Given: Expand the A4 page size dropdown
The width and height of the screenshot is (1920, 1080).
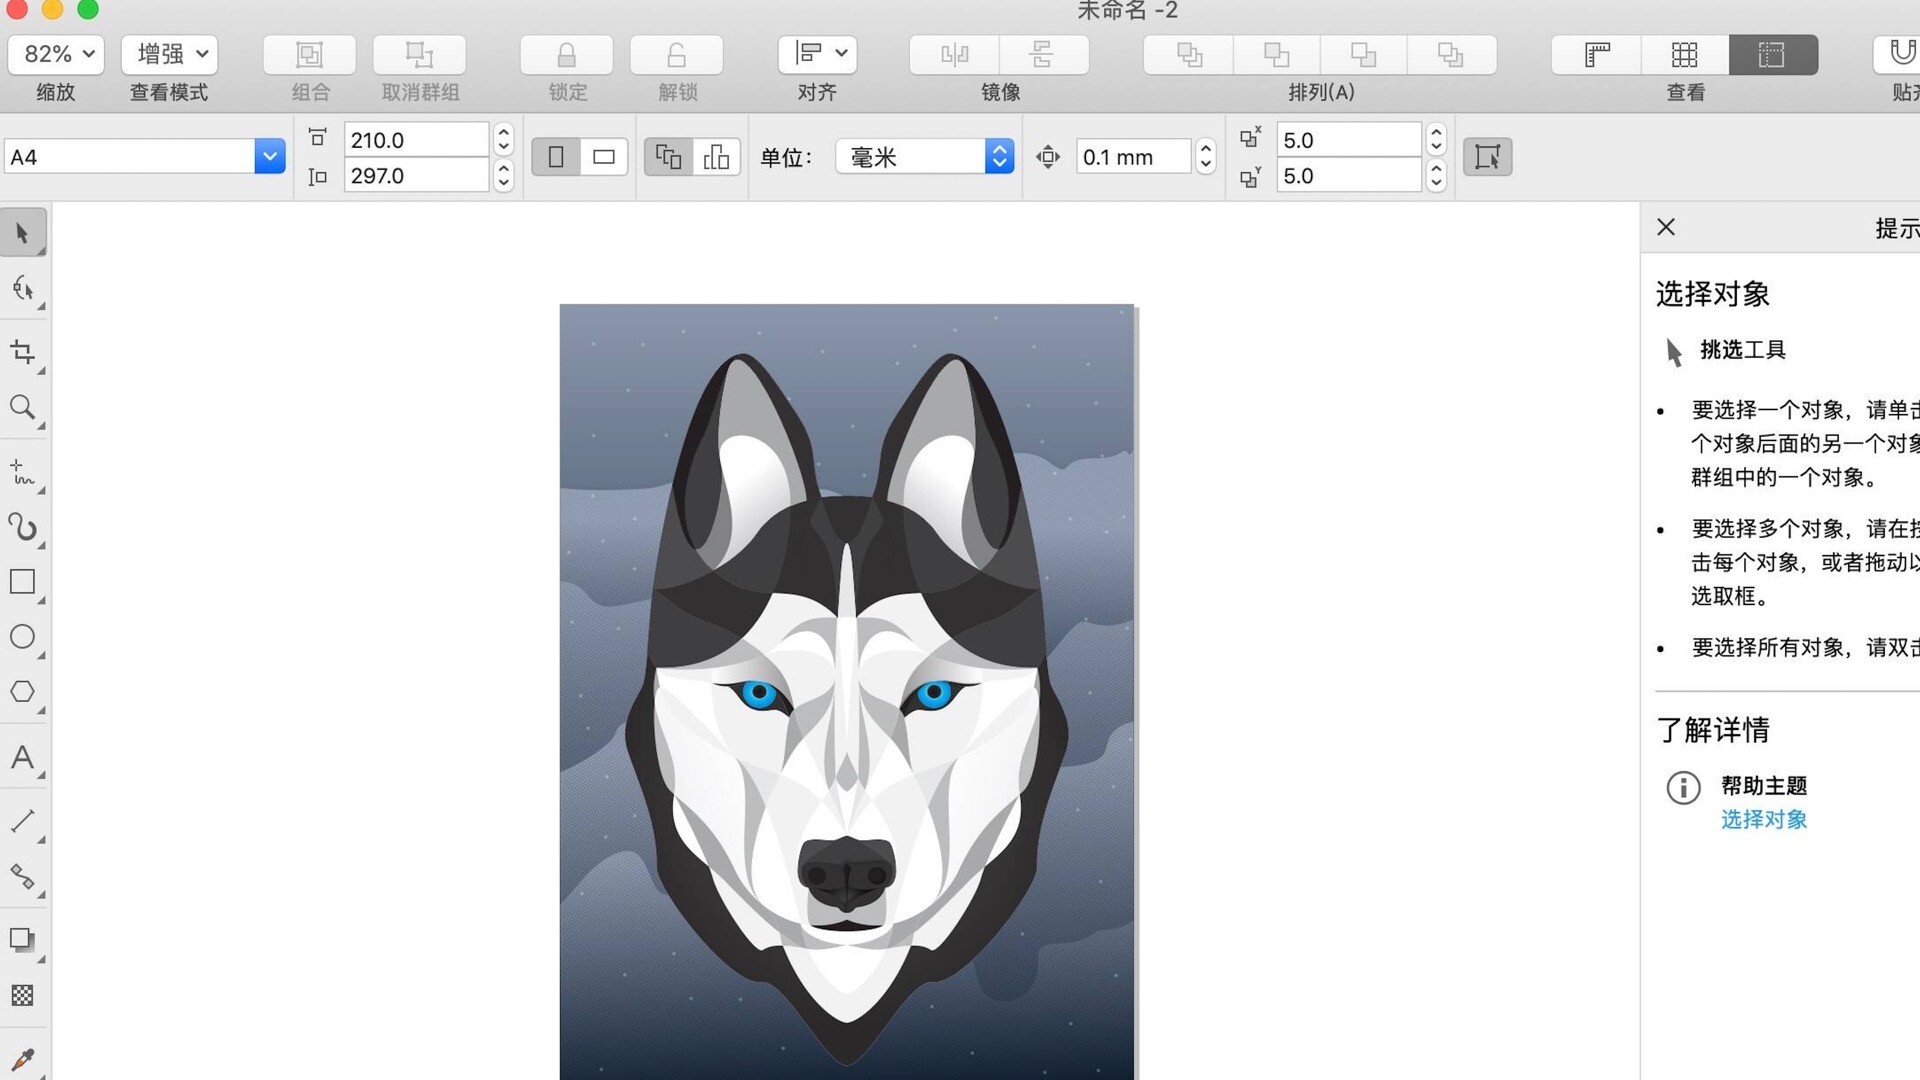Looking at the screenshot, I should pos(269,157).
